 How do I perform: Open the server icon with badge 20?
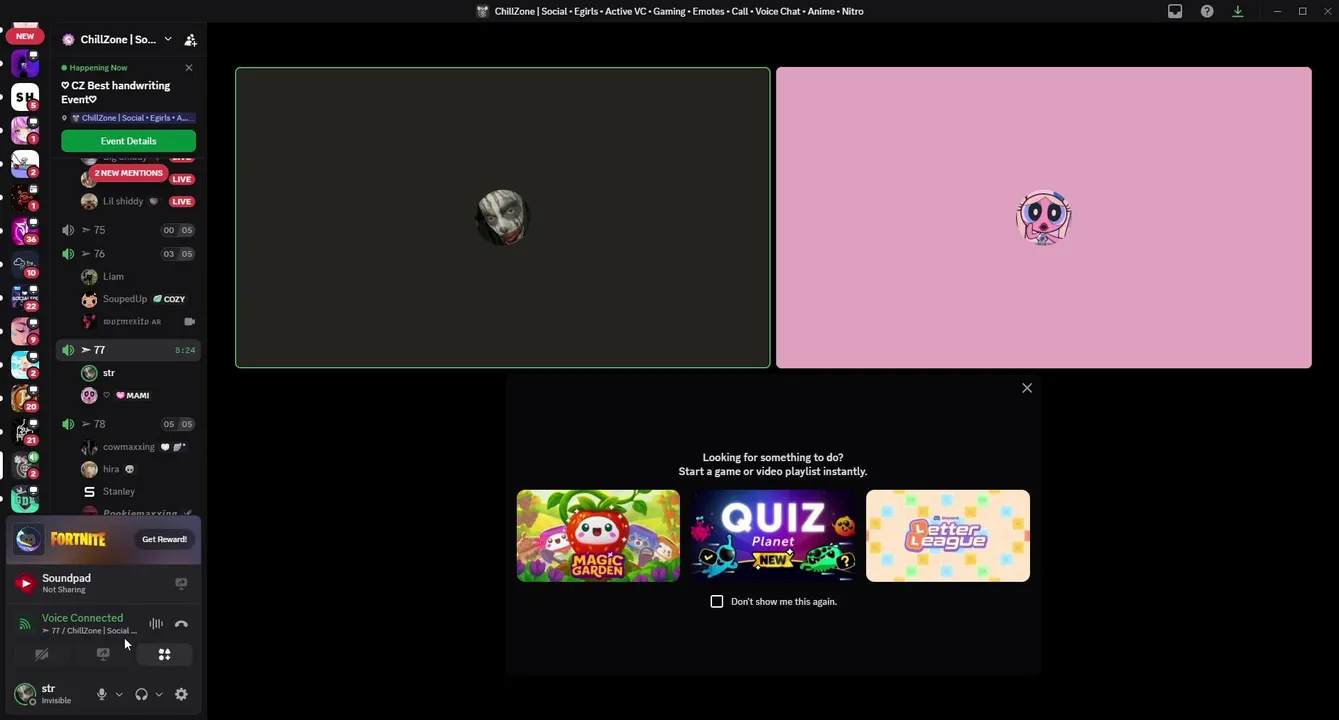[x=25, y=397]
